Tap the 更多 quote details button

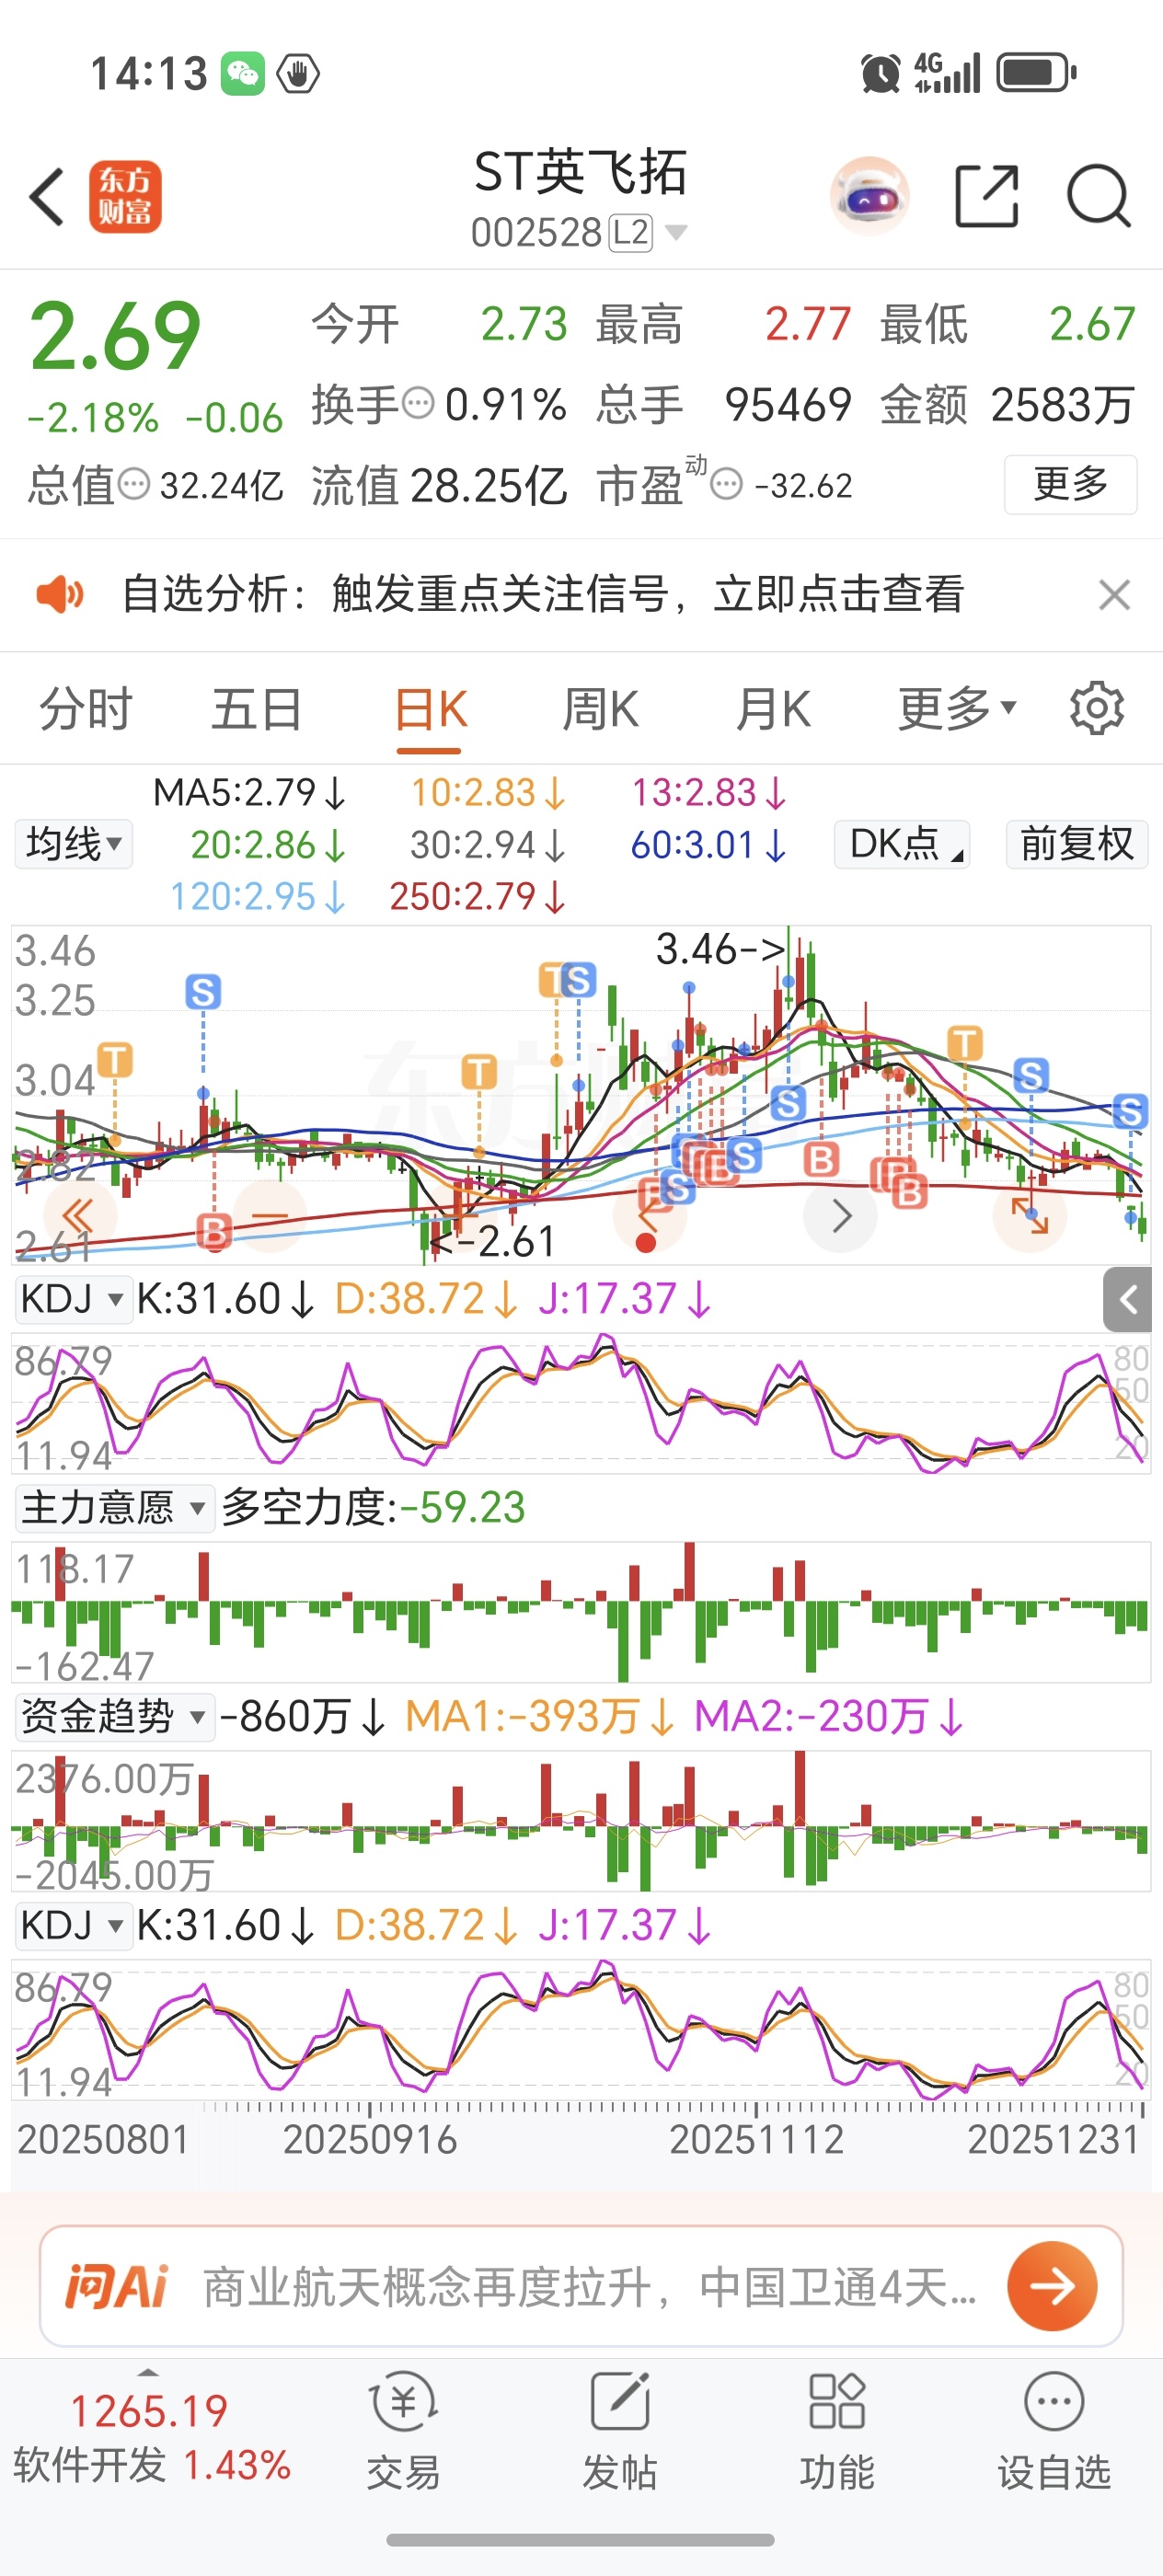point(1070,485)
